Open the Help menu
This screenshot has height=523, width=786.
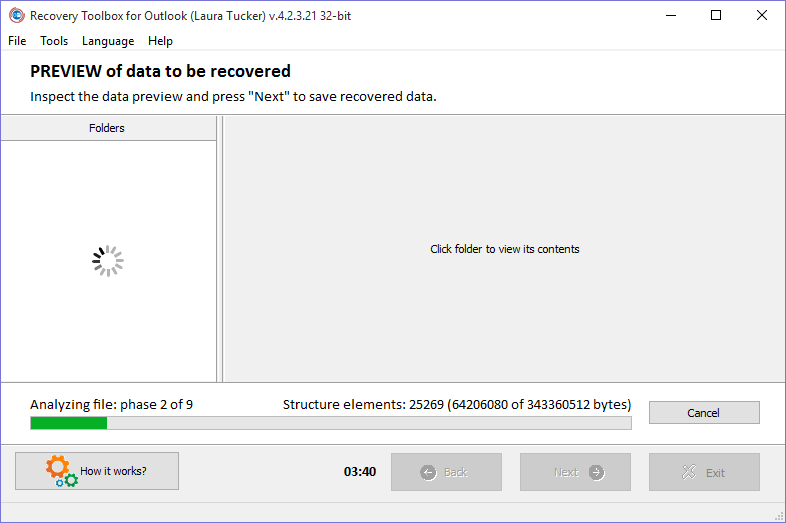click(160, 41)
